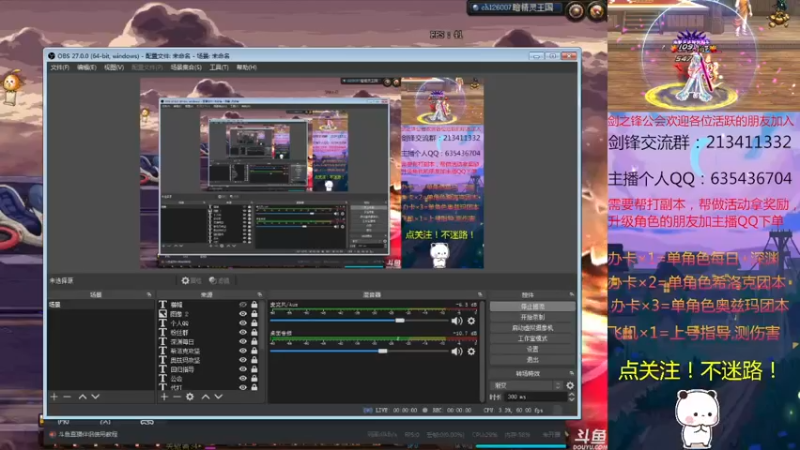Viewport: 800px width, 450px height.
Task: Add a new source with the plus icon
Action: [x=164, y=396]
